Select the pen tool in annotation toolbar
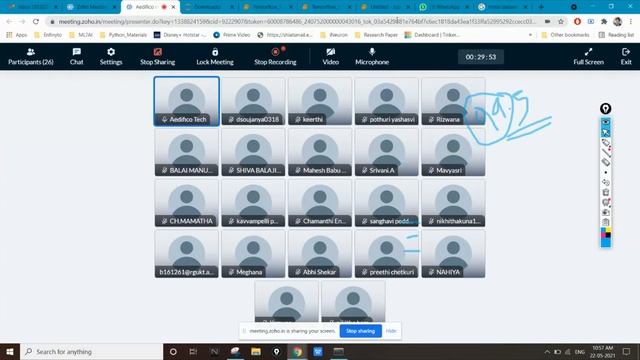This screenshot has width=640, height=360. coord(606,142)
